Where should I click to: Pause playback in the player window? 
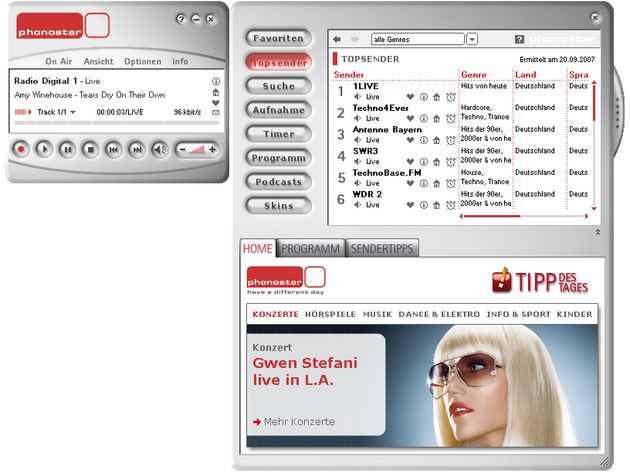[68, 150]
